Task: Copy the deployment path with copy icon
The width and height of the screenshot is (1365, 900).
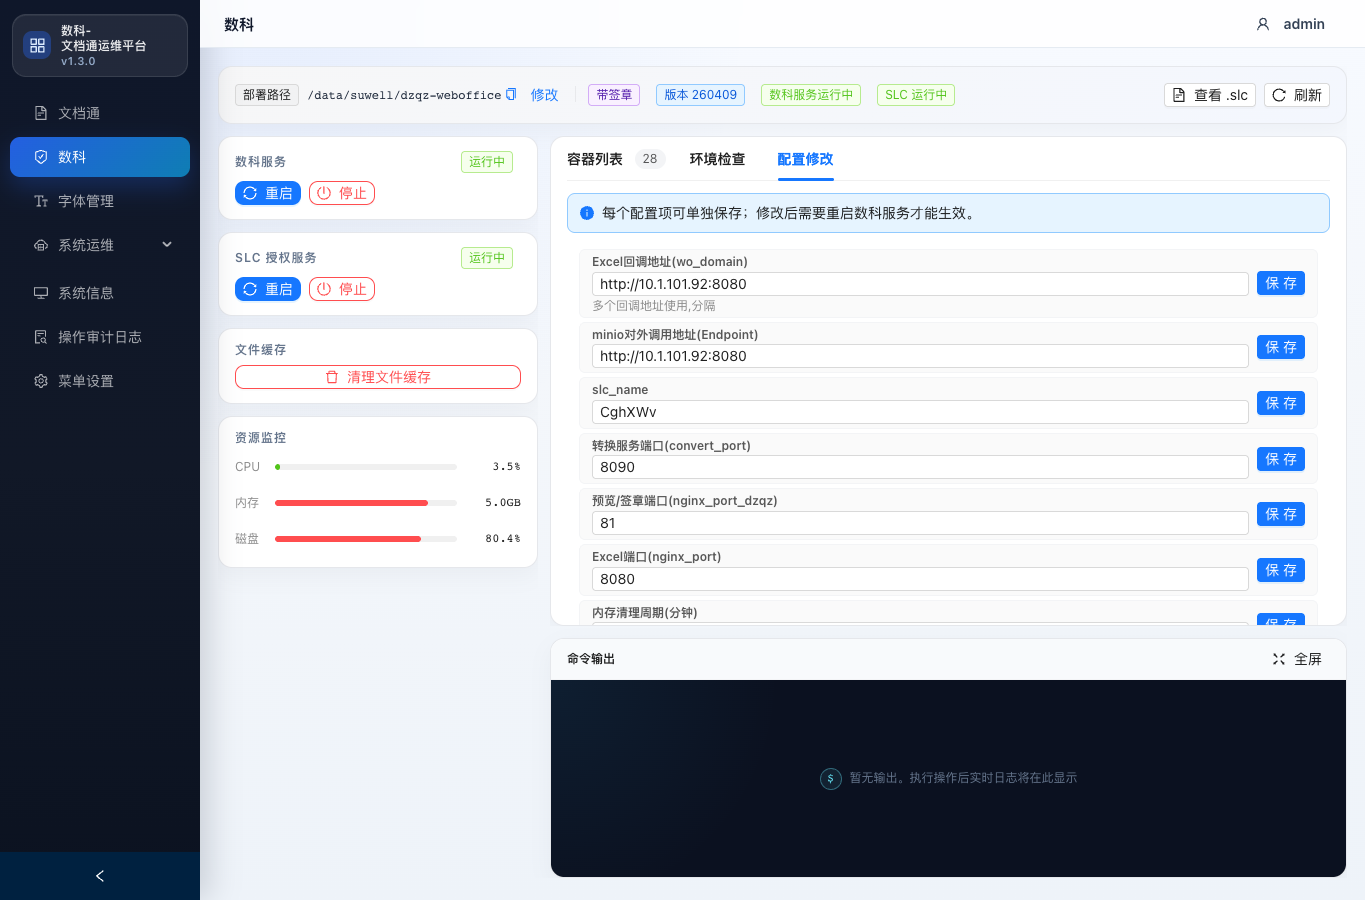Action: click(511, 94)
